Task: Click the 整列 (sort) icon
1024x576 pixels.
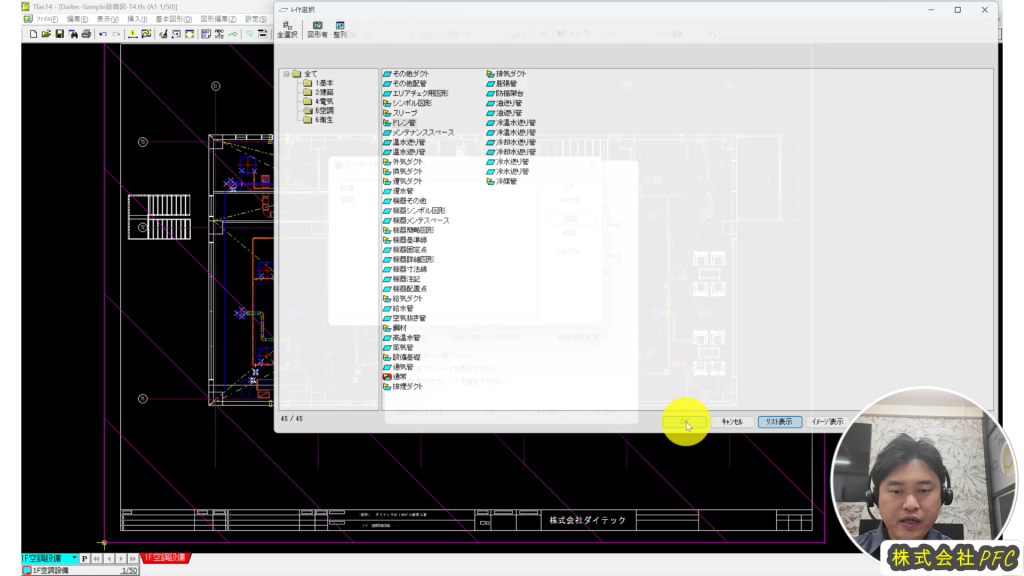Action: click(340, 28)
